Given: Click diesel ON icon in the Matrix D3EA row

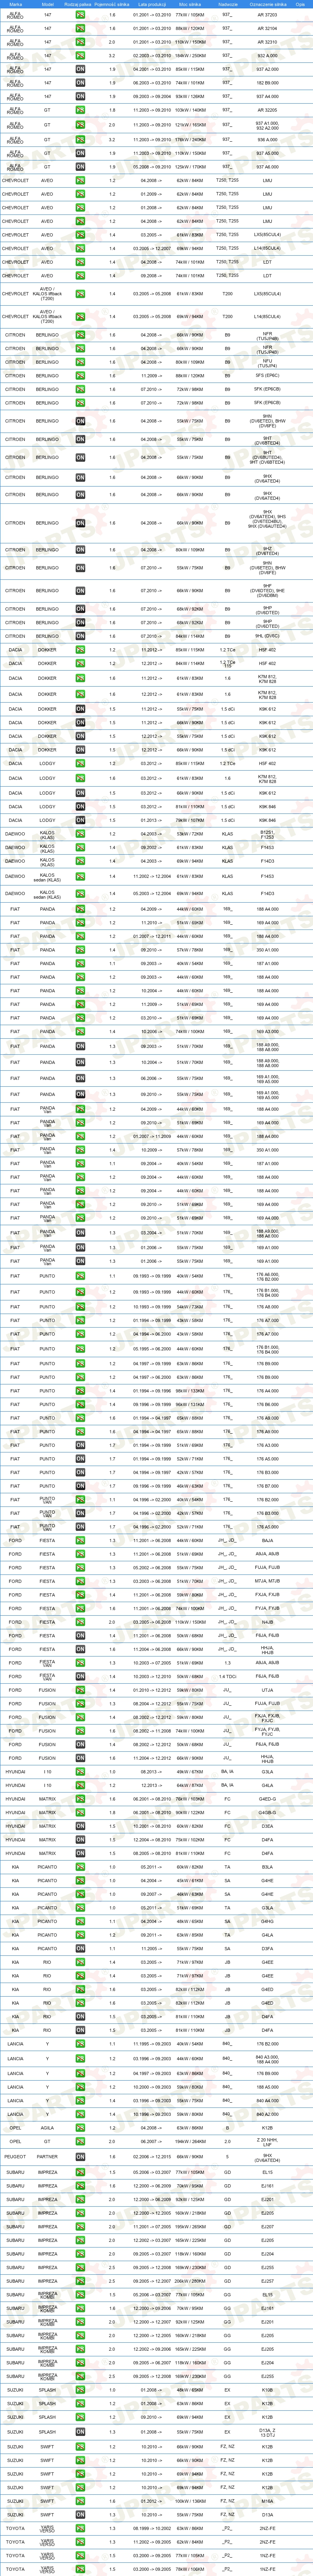Looking at the screenshot, I should coord(80,1826).
